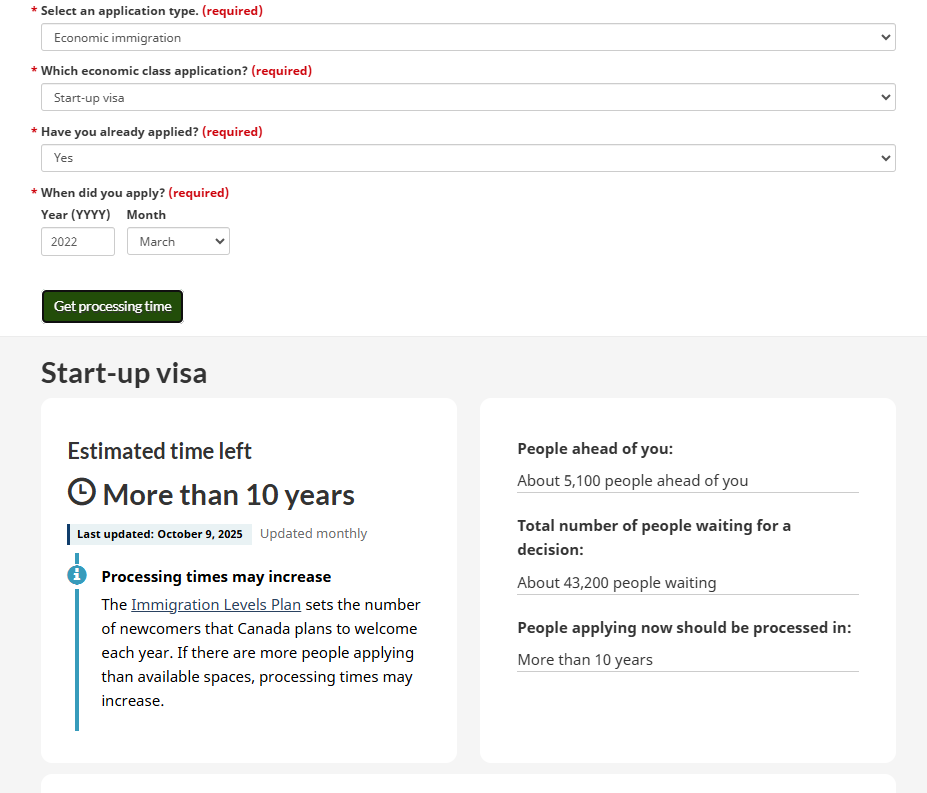Click the 'Updated monthly' text
This screenshot has width=927, height=793.
313,534
